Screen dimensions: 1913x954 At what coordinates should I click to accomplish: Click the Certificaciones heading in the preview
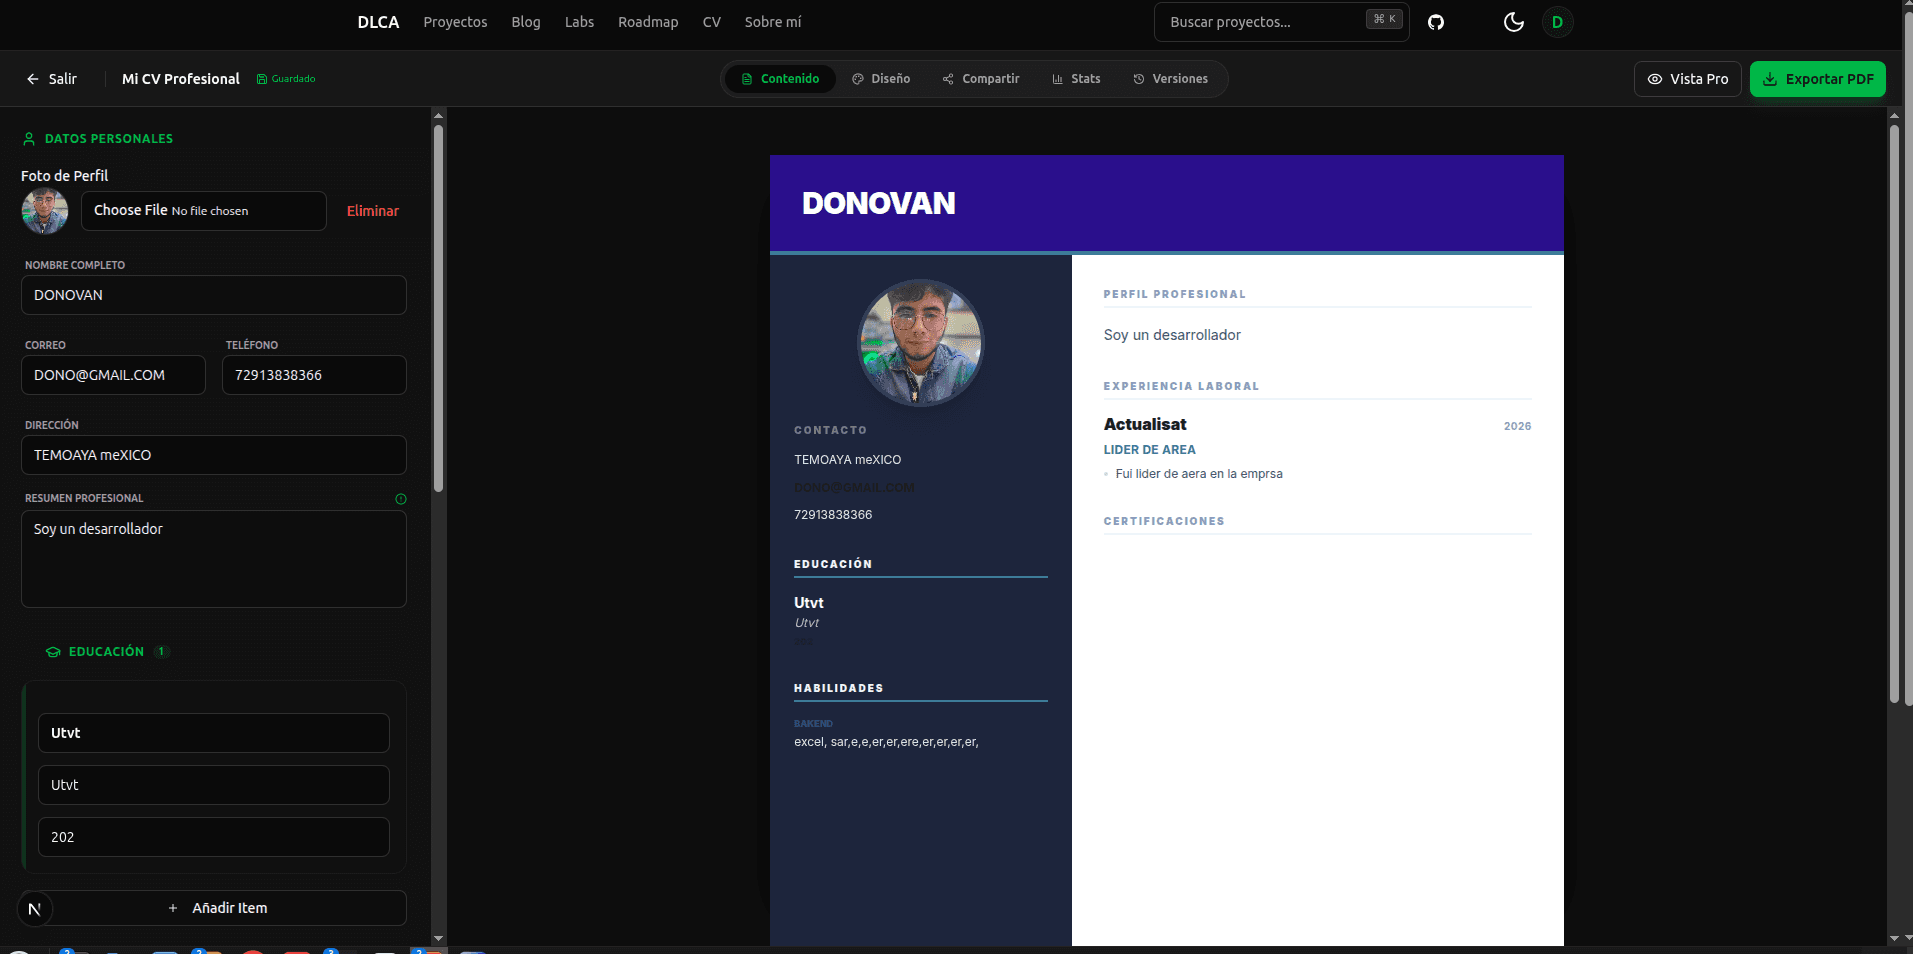pyautogui.click(x=1164, y=521)
